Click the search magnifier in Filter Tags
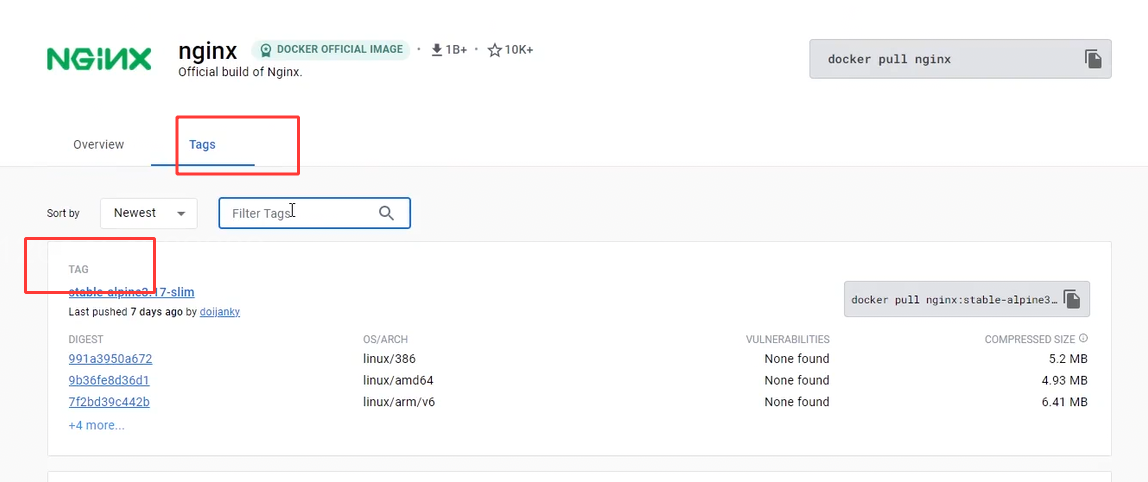This screenshot has width=1148, height=482. click(387, 213)
